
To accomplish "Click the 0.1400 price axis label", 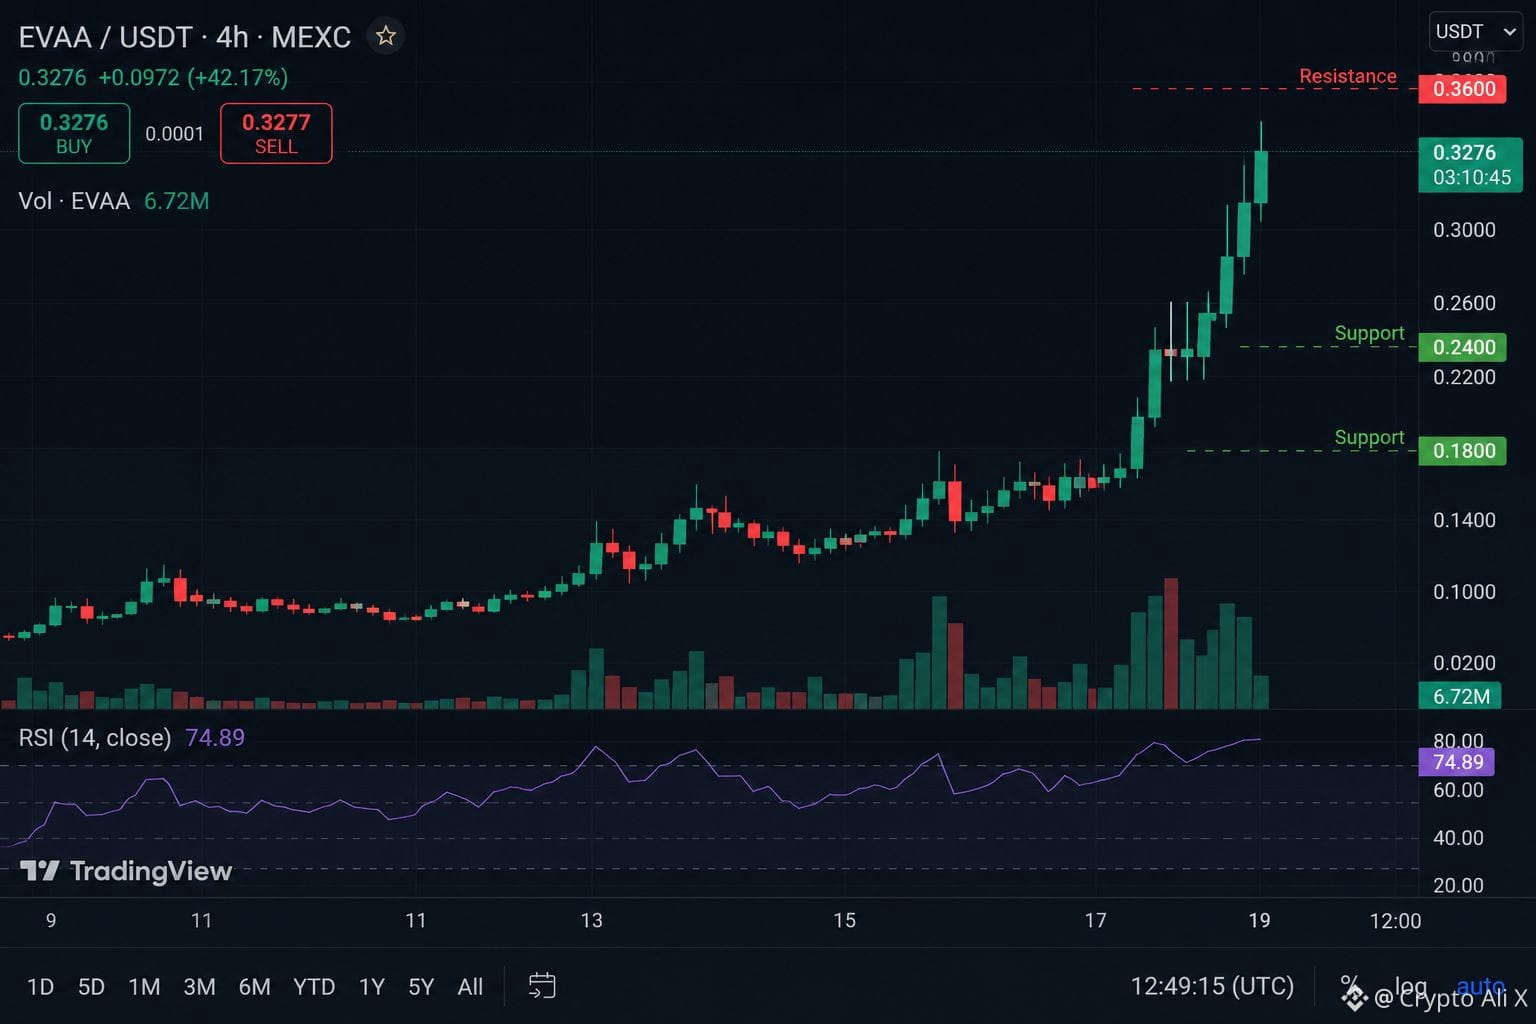I will pos(1464,520).
